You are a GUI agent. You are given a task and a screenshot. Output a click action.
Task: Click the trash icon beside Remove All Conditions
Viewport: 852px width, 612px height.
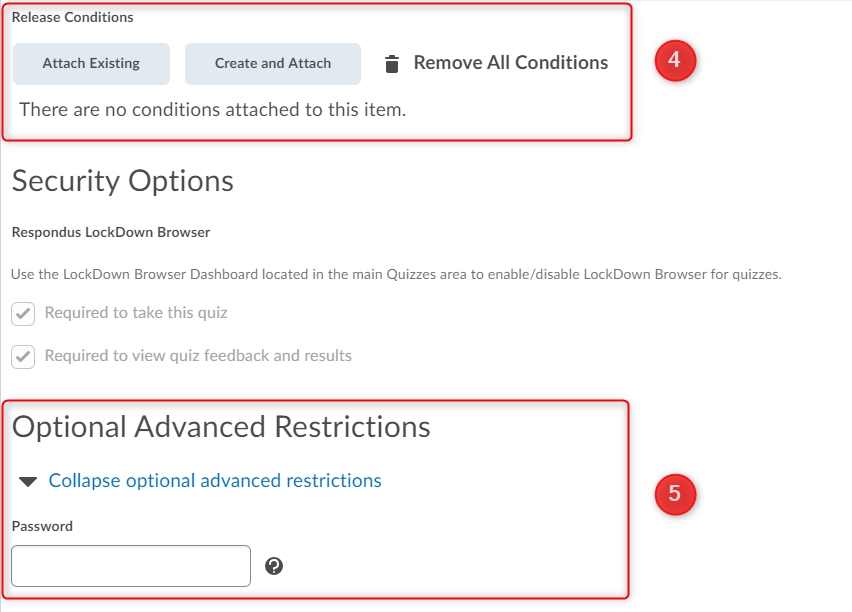click(x=392, y=64)
